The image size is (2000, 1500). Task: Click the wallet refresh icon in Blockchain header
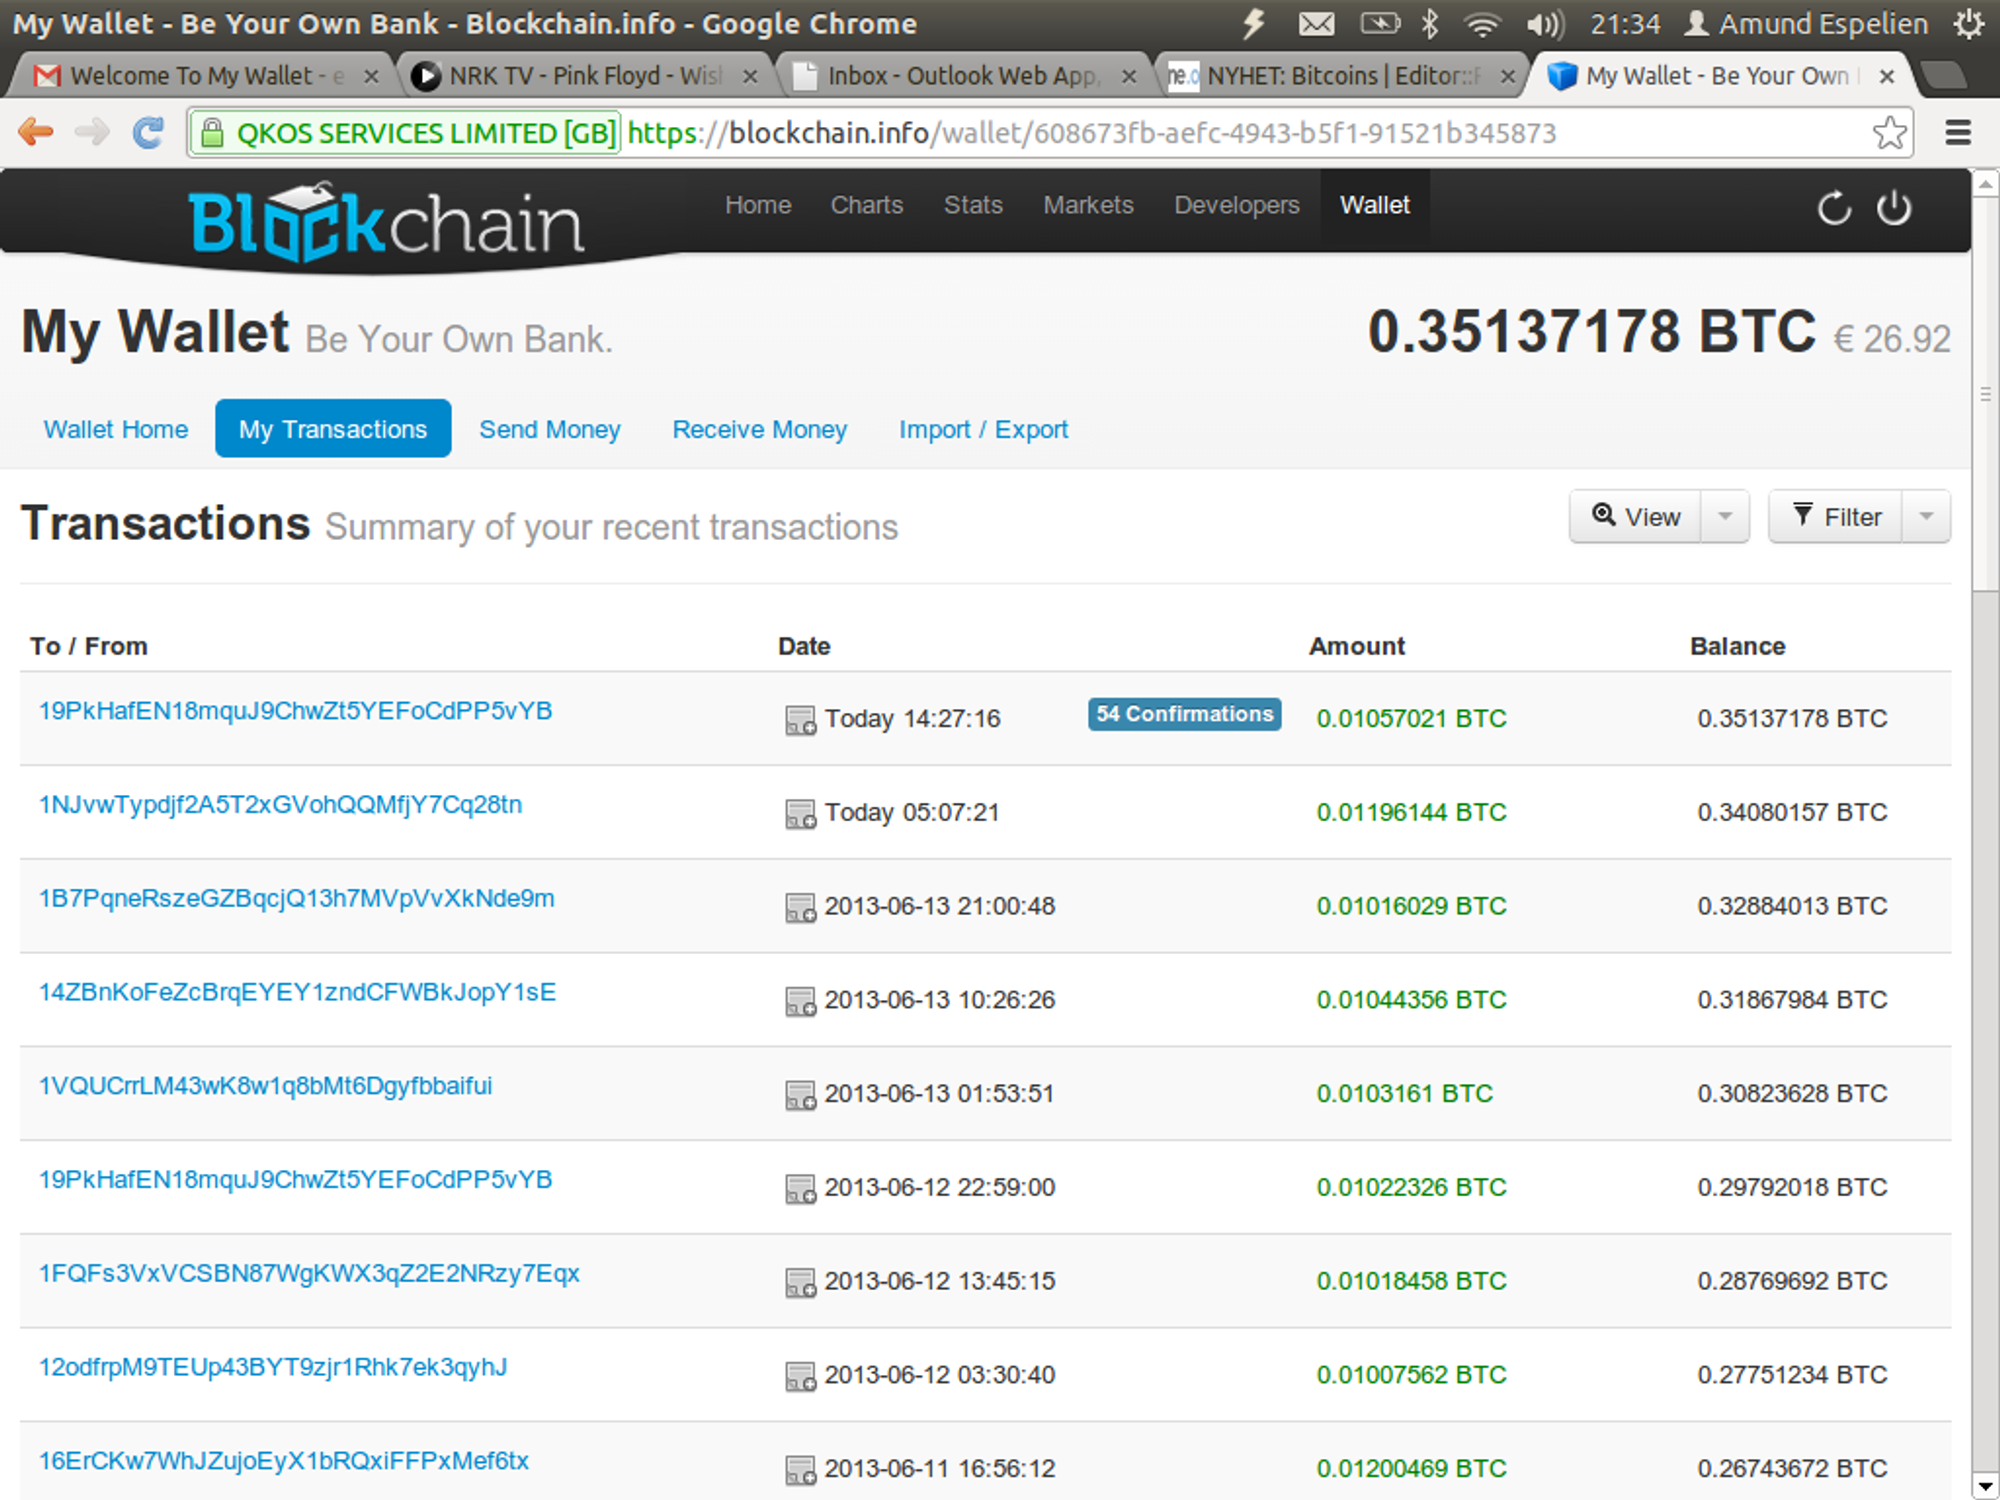point(1834,208)
